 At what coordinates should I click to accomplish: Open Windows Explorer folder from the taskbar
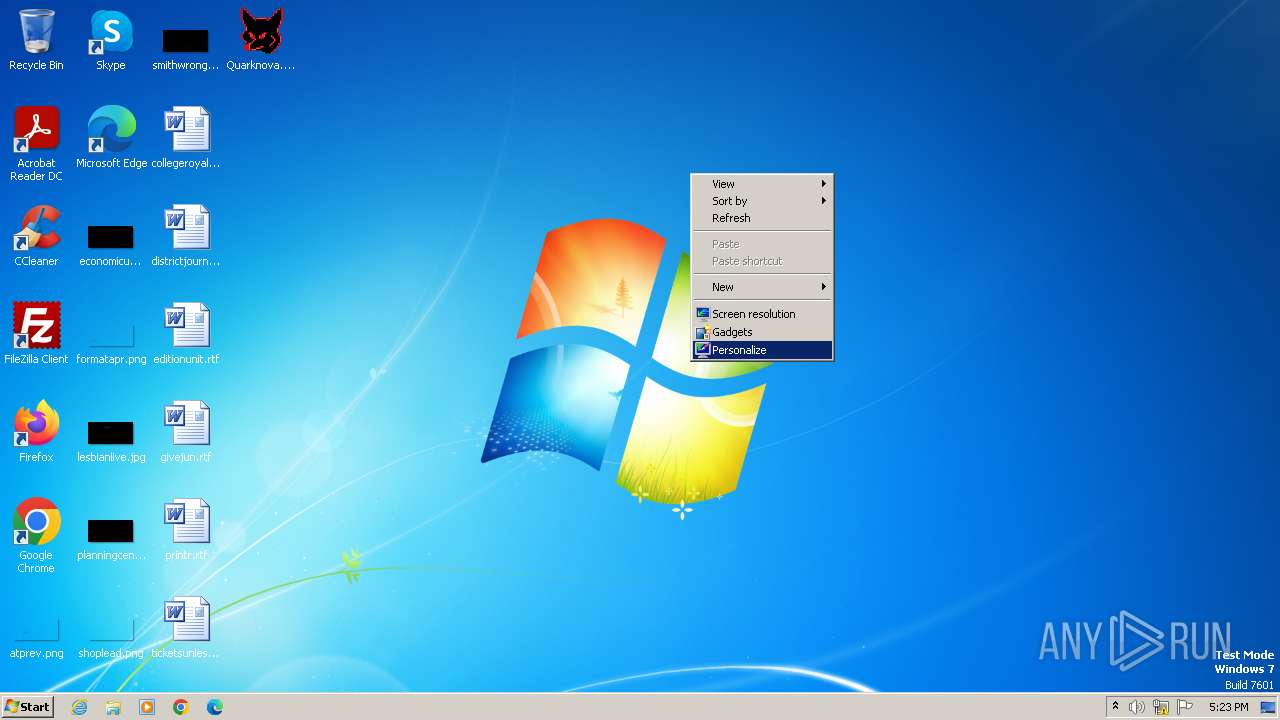coord(113,707)
